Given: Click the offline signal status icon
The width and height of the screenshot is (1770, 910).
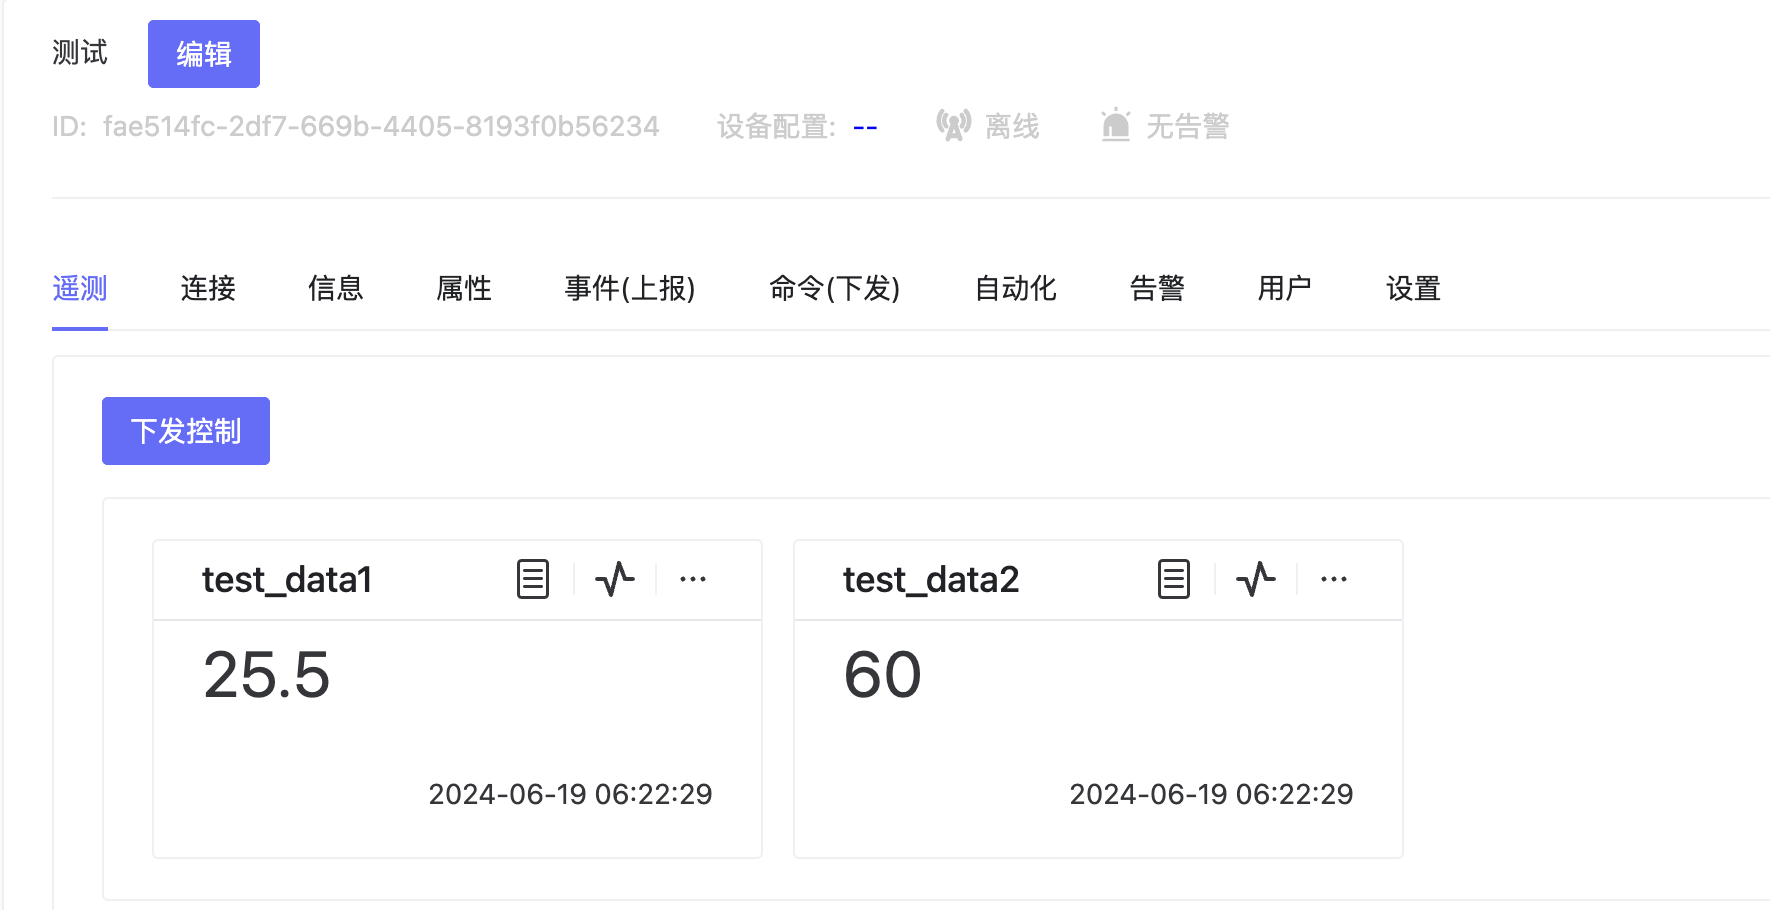Looking at the screenshot, I should click(x=954, y=124).
